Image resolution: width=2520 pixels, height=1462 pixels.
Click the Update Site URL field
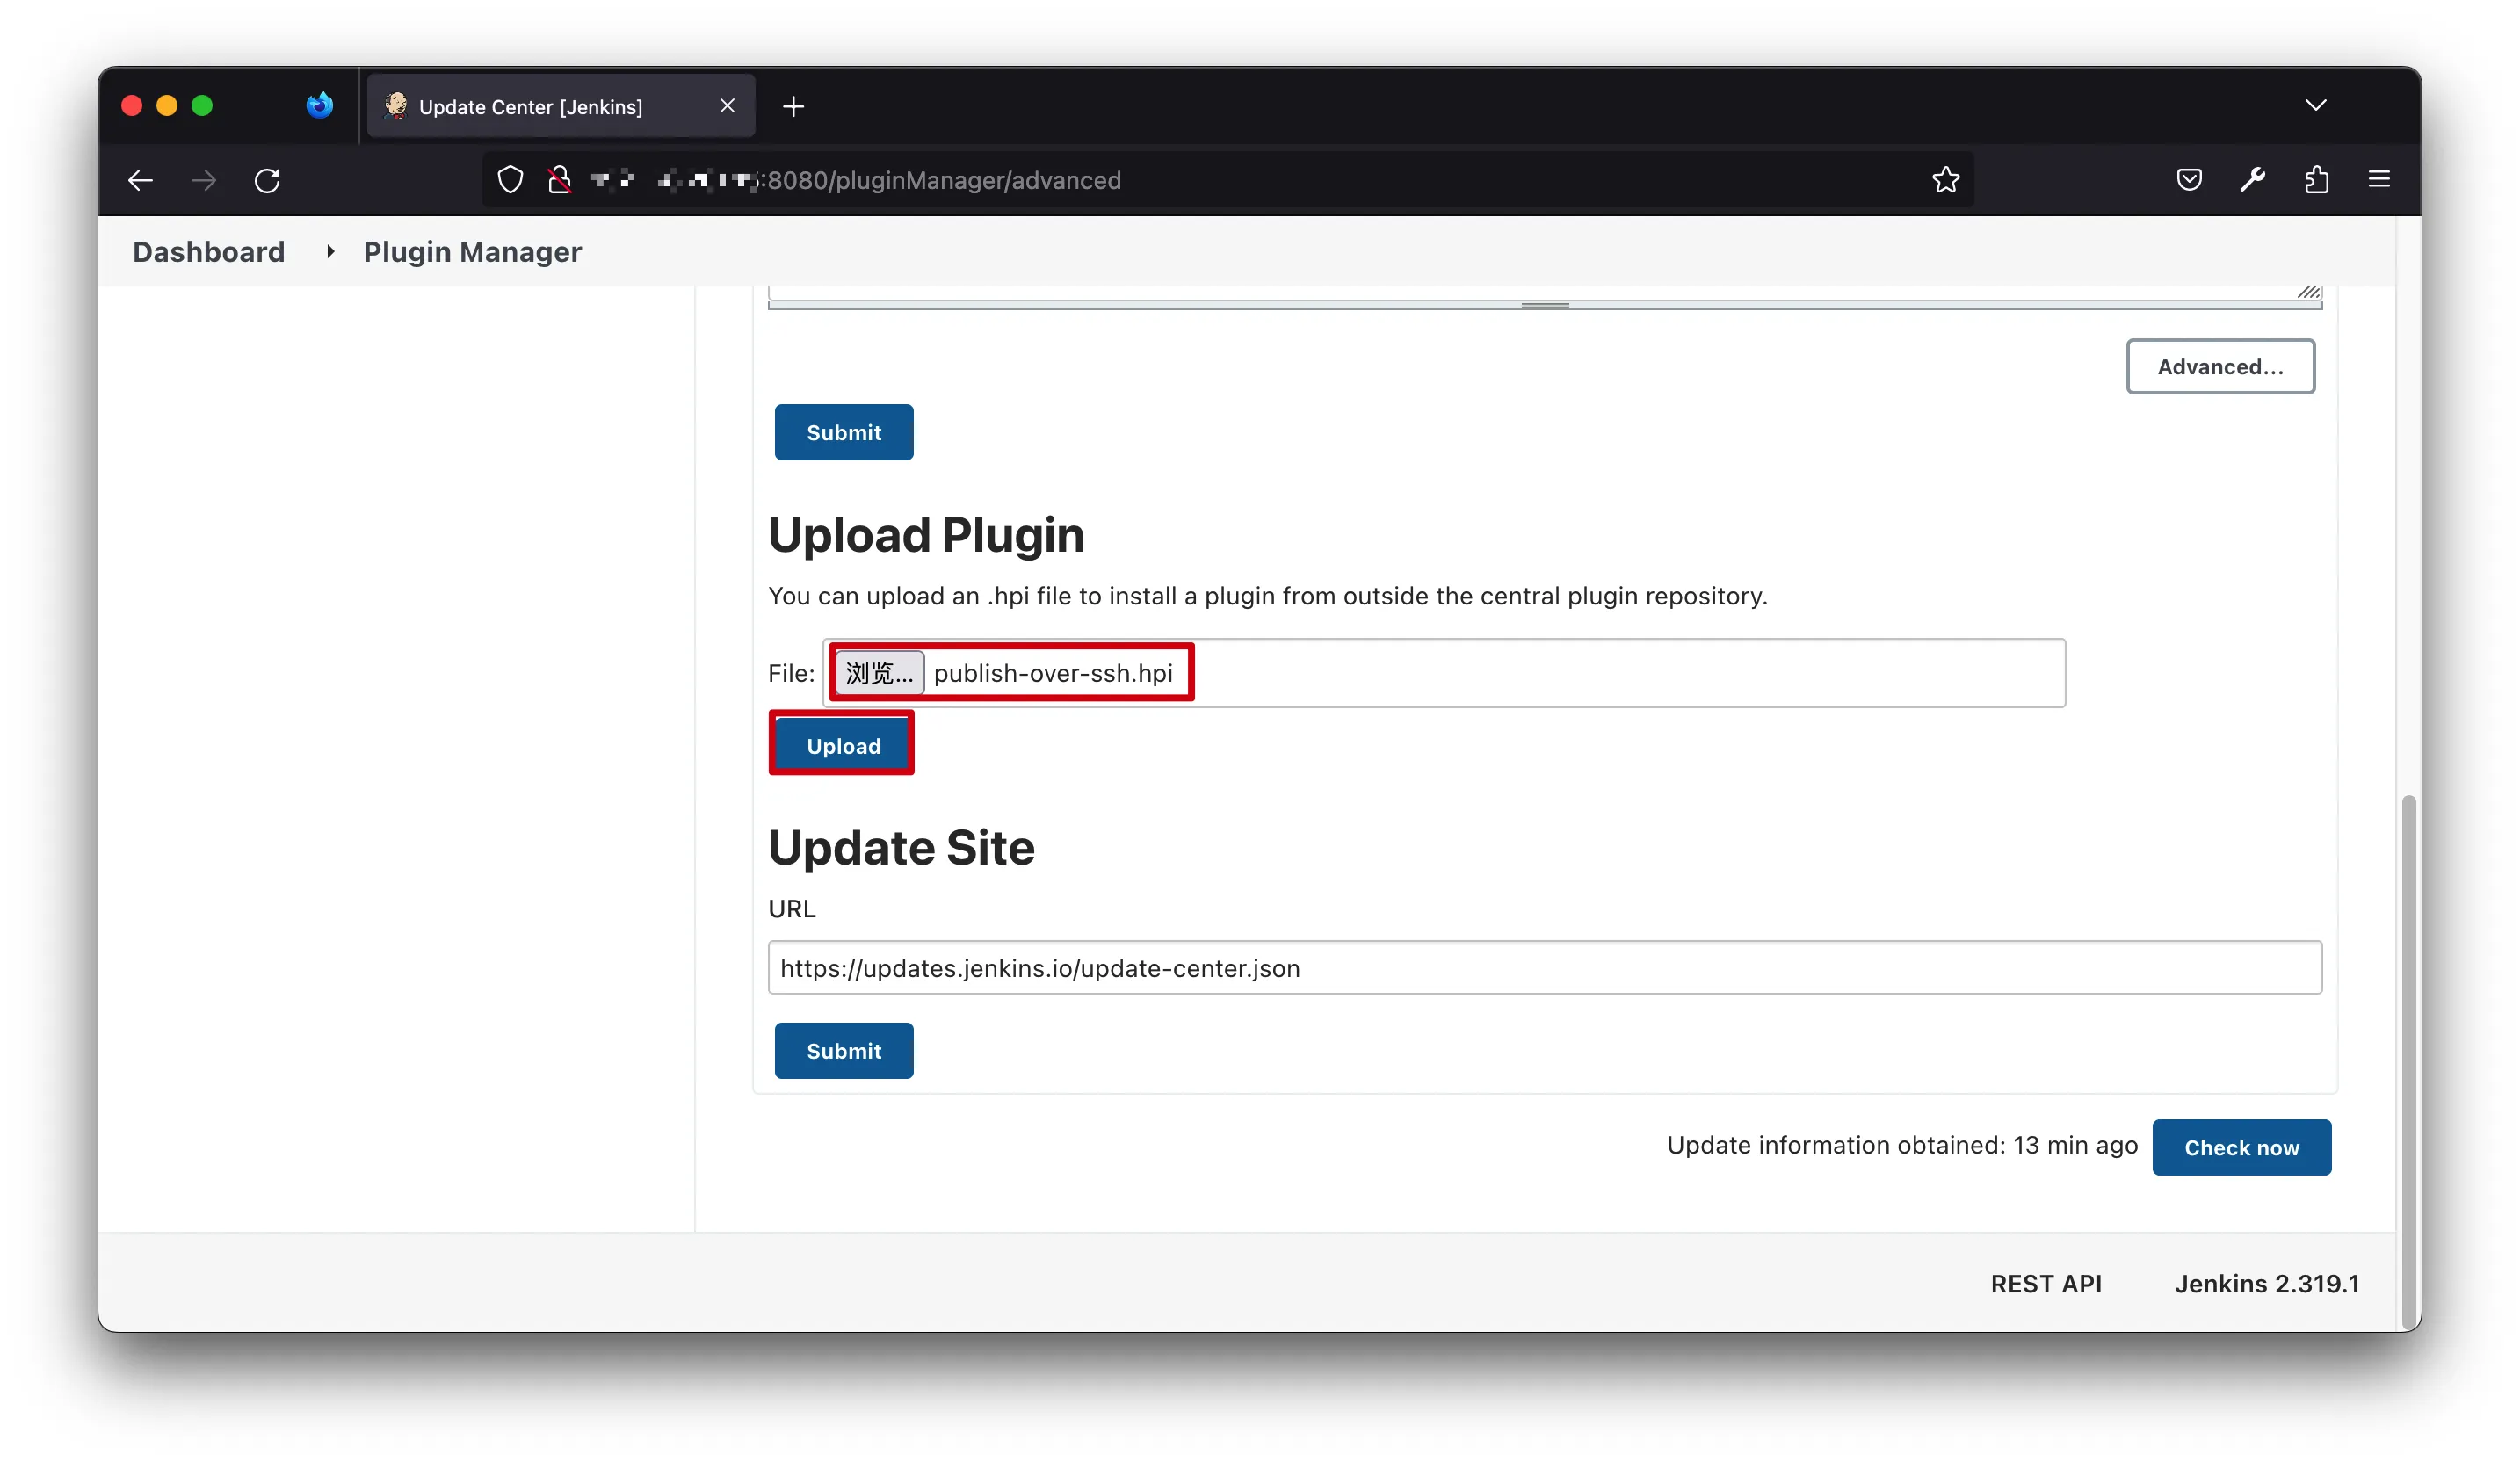click(x=1543, y=968)
